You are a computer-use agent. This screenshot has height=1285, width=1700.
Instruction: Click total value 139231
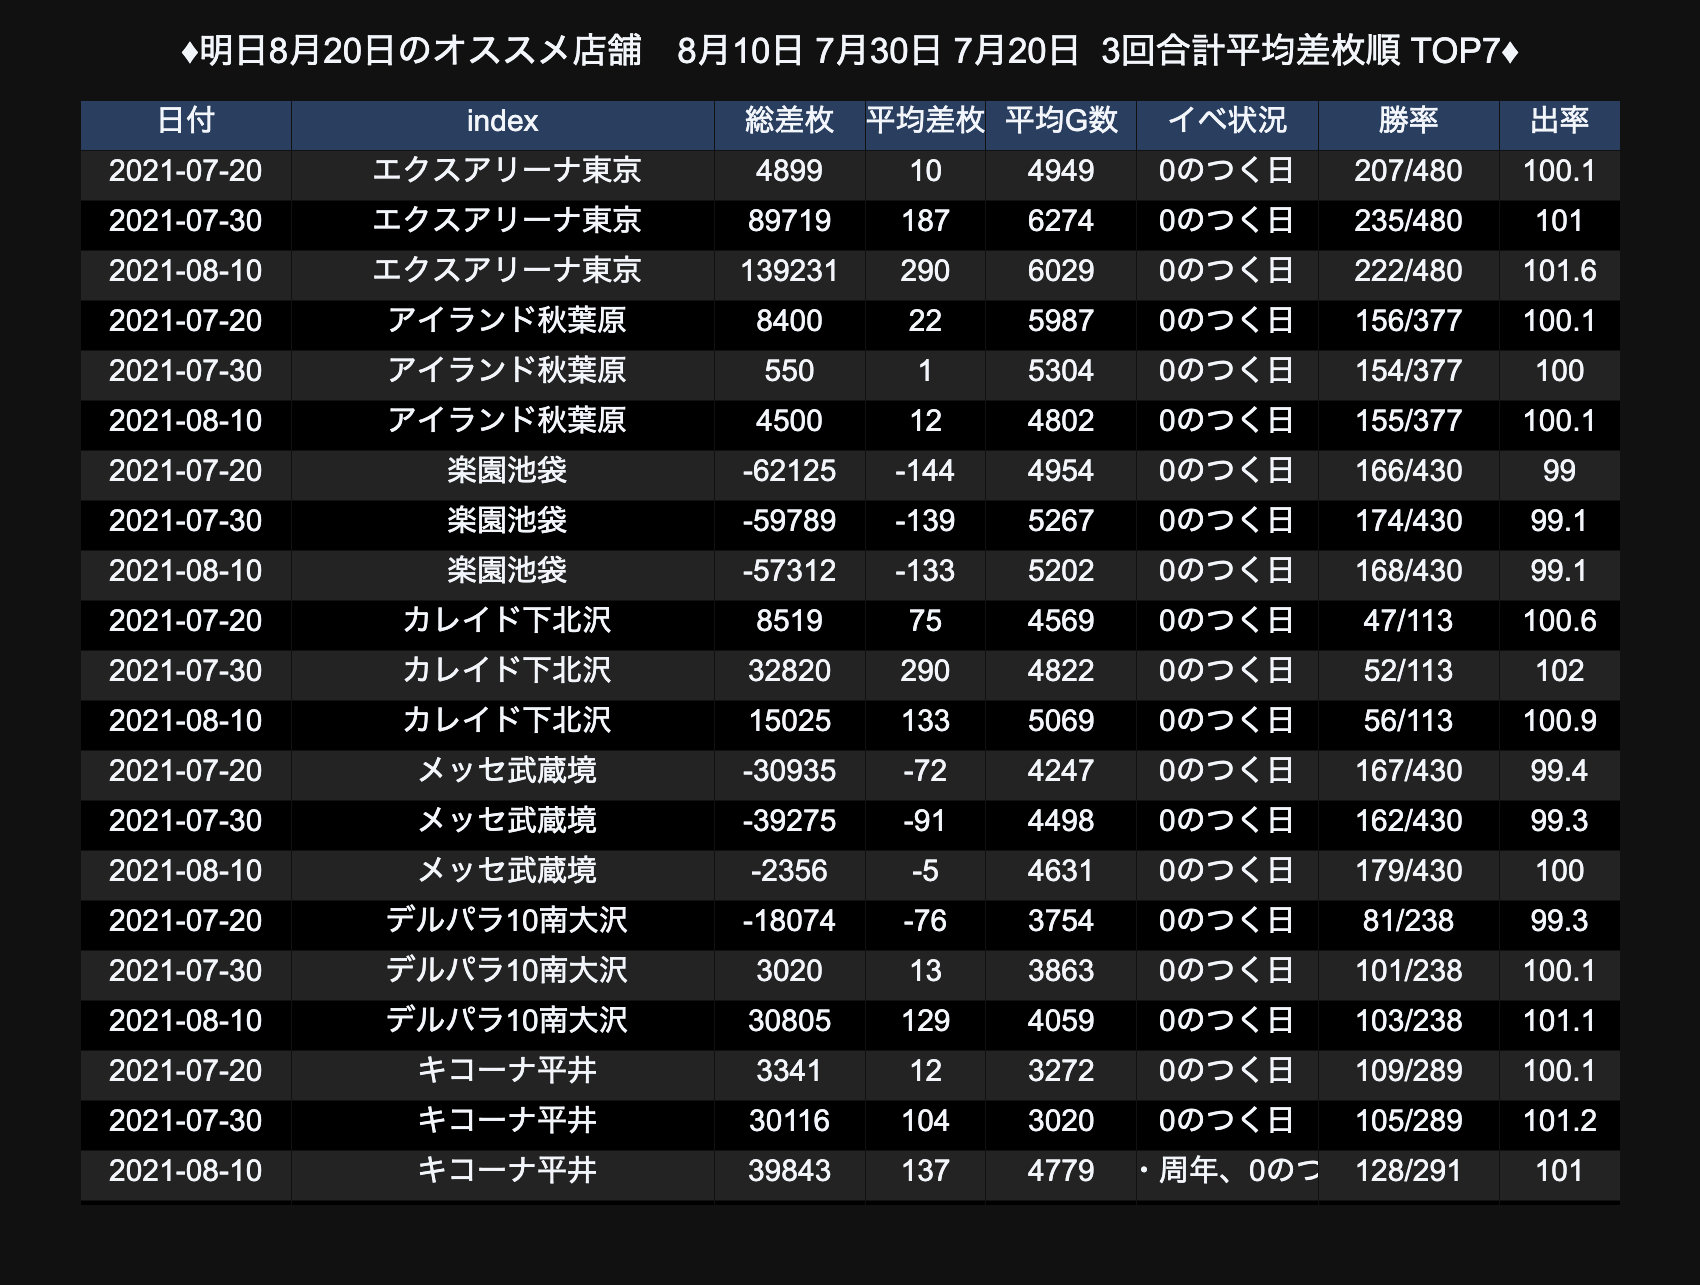789,271
